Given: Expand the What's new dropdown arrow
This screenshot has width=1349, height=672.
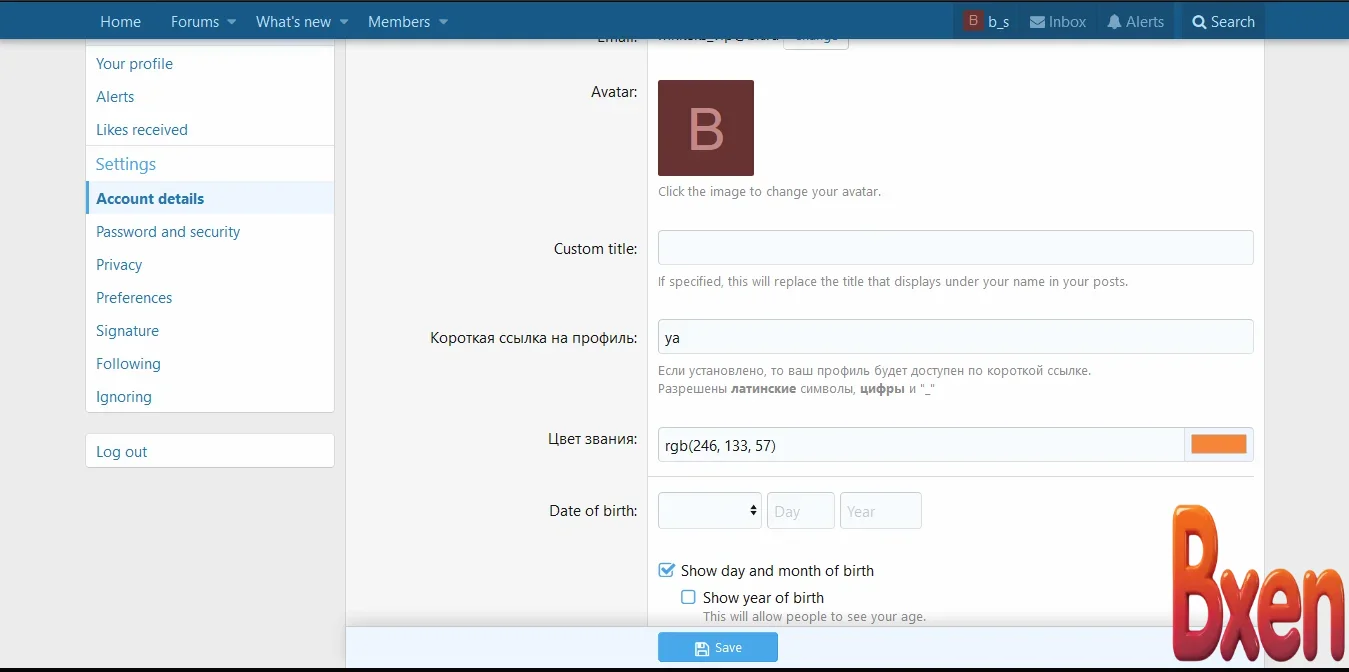Looking at the screenshot, I should [344, 22].
